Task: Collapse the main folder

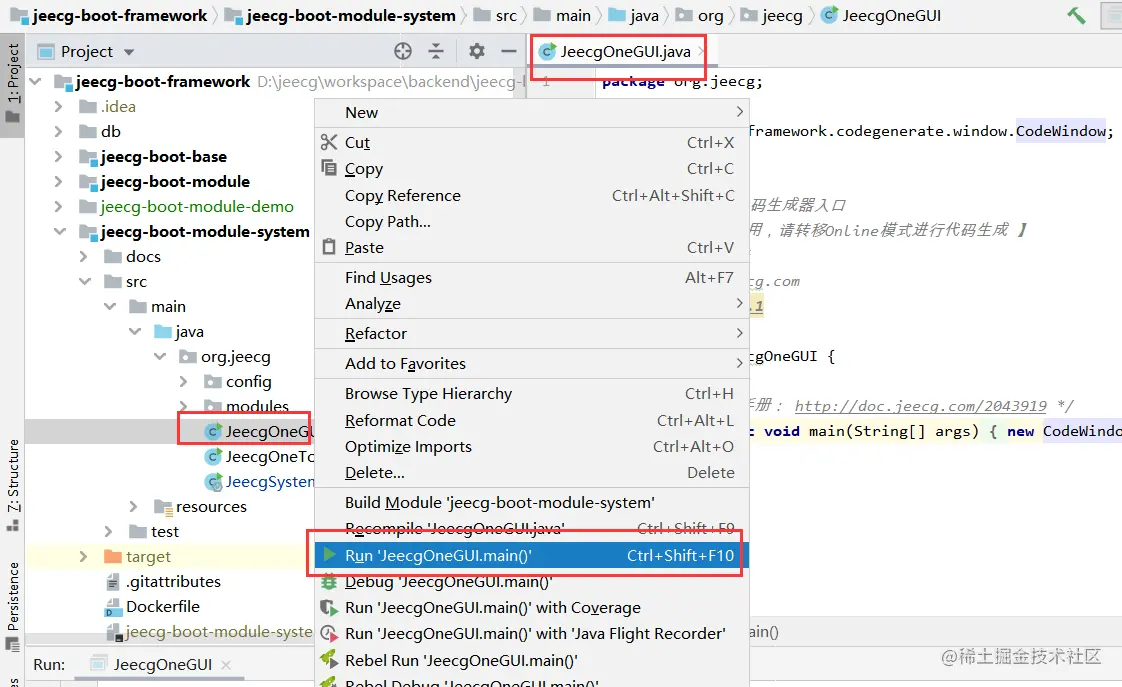Action: pyautogui.click(x=110, y=306)
